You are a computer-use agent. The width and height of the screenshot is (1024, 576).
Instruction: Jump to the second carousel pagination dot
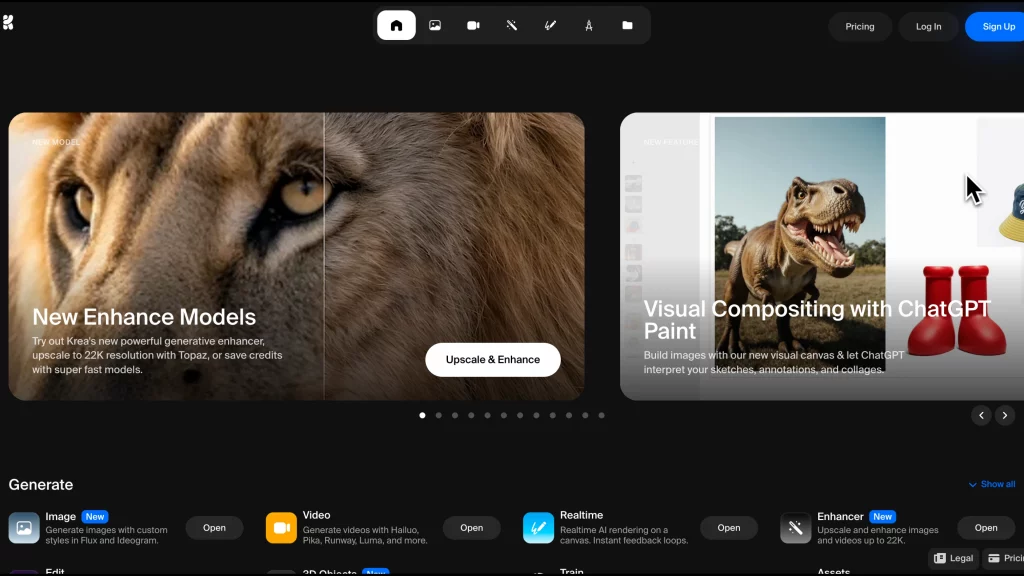438,415
